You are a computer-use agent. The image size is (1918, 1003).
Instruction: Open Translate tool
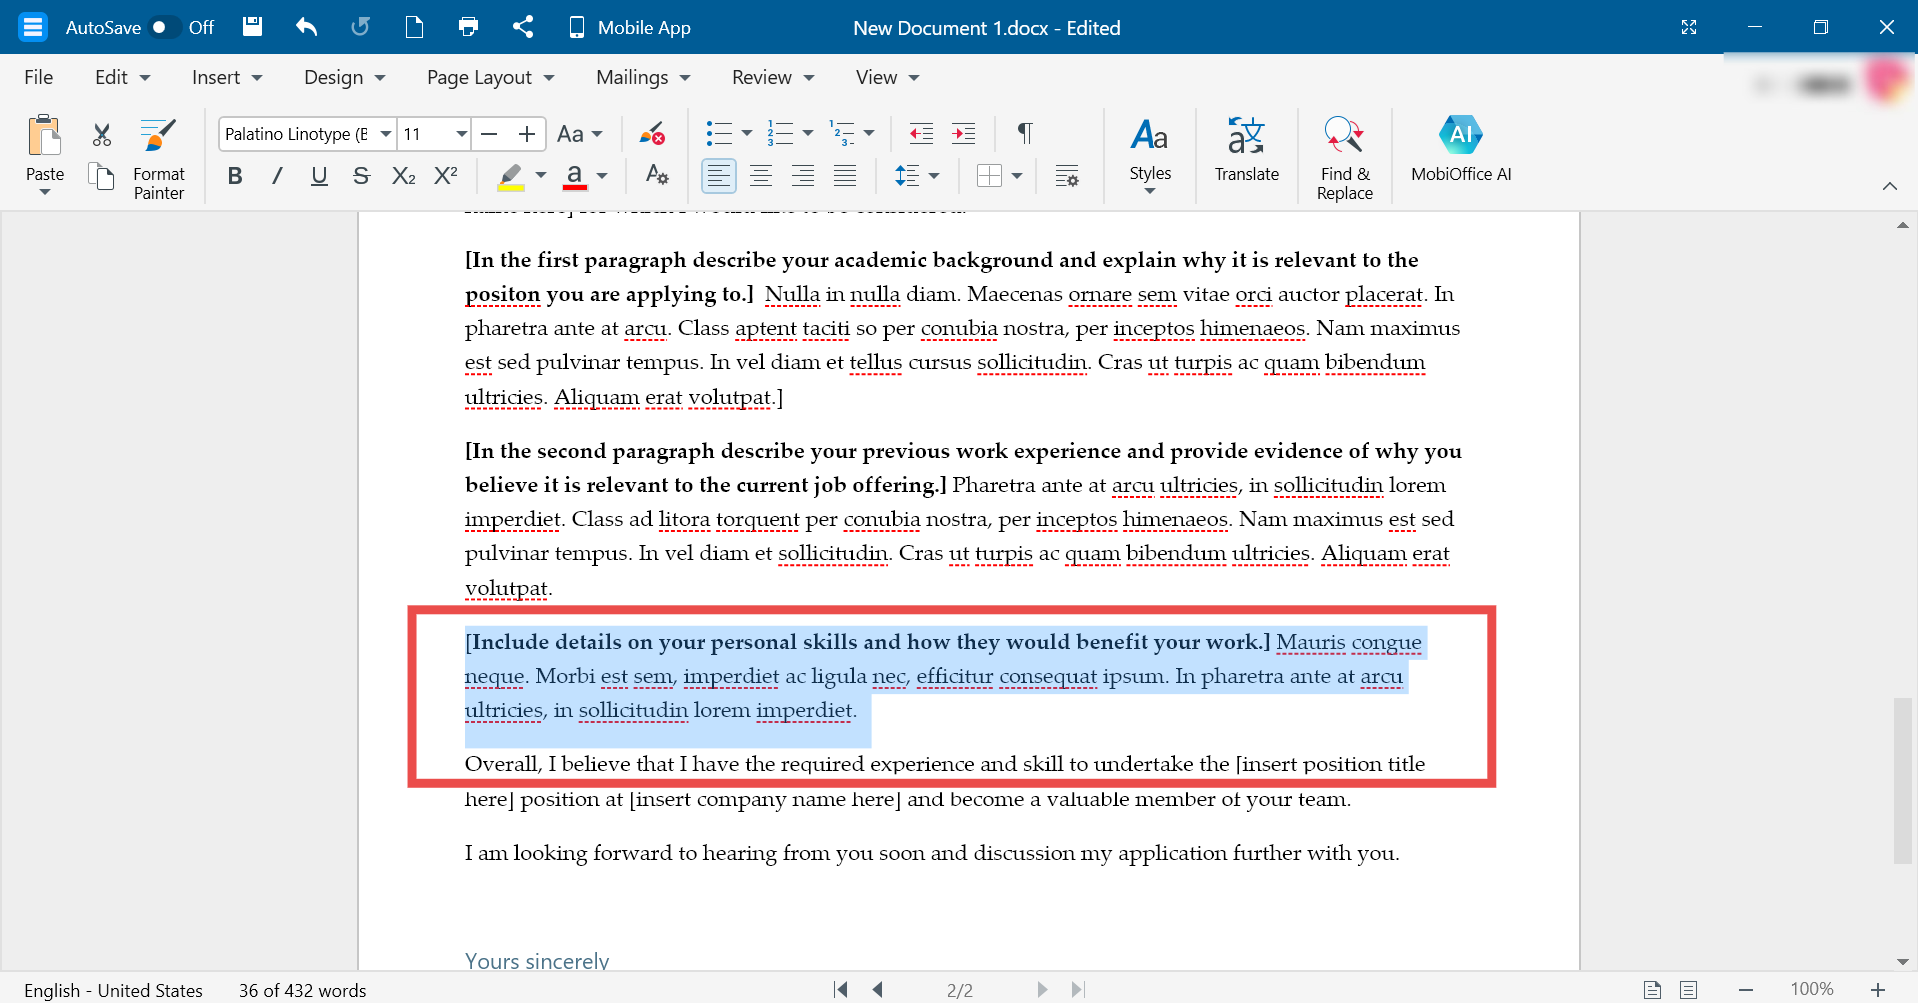coord(1247,150)
